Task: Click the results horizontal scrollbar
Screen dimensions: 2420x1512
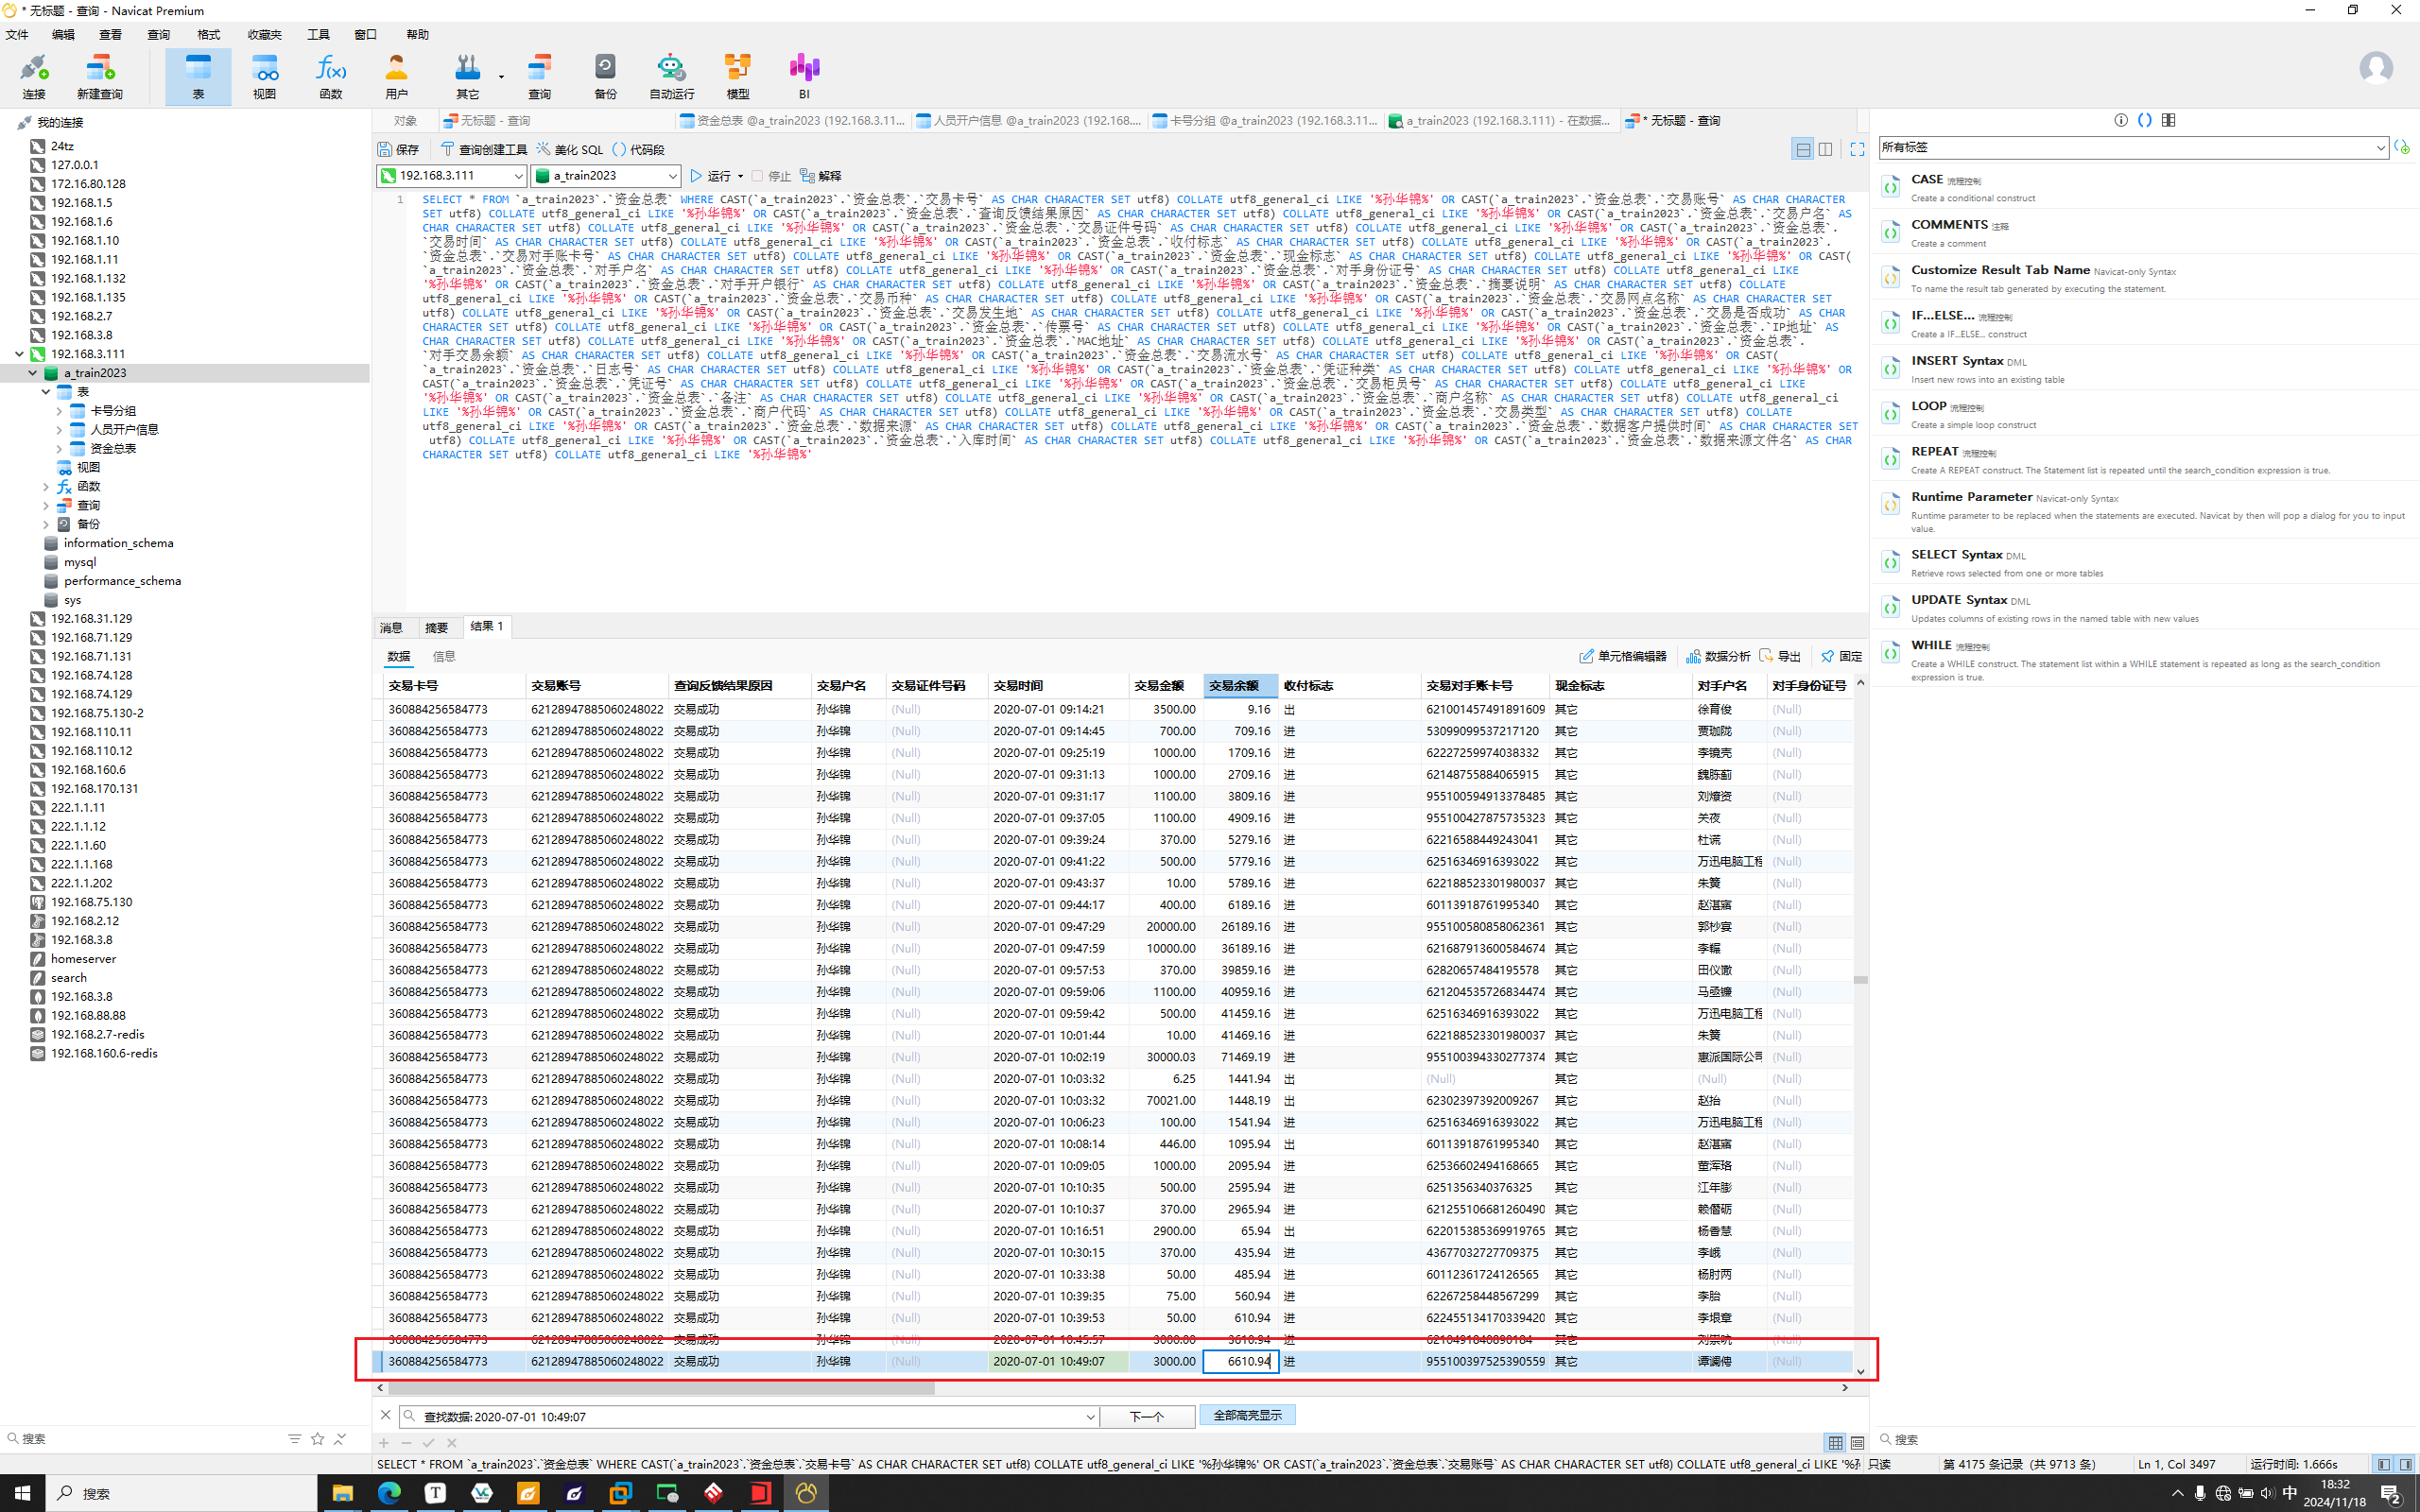Action: 661,1388
